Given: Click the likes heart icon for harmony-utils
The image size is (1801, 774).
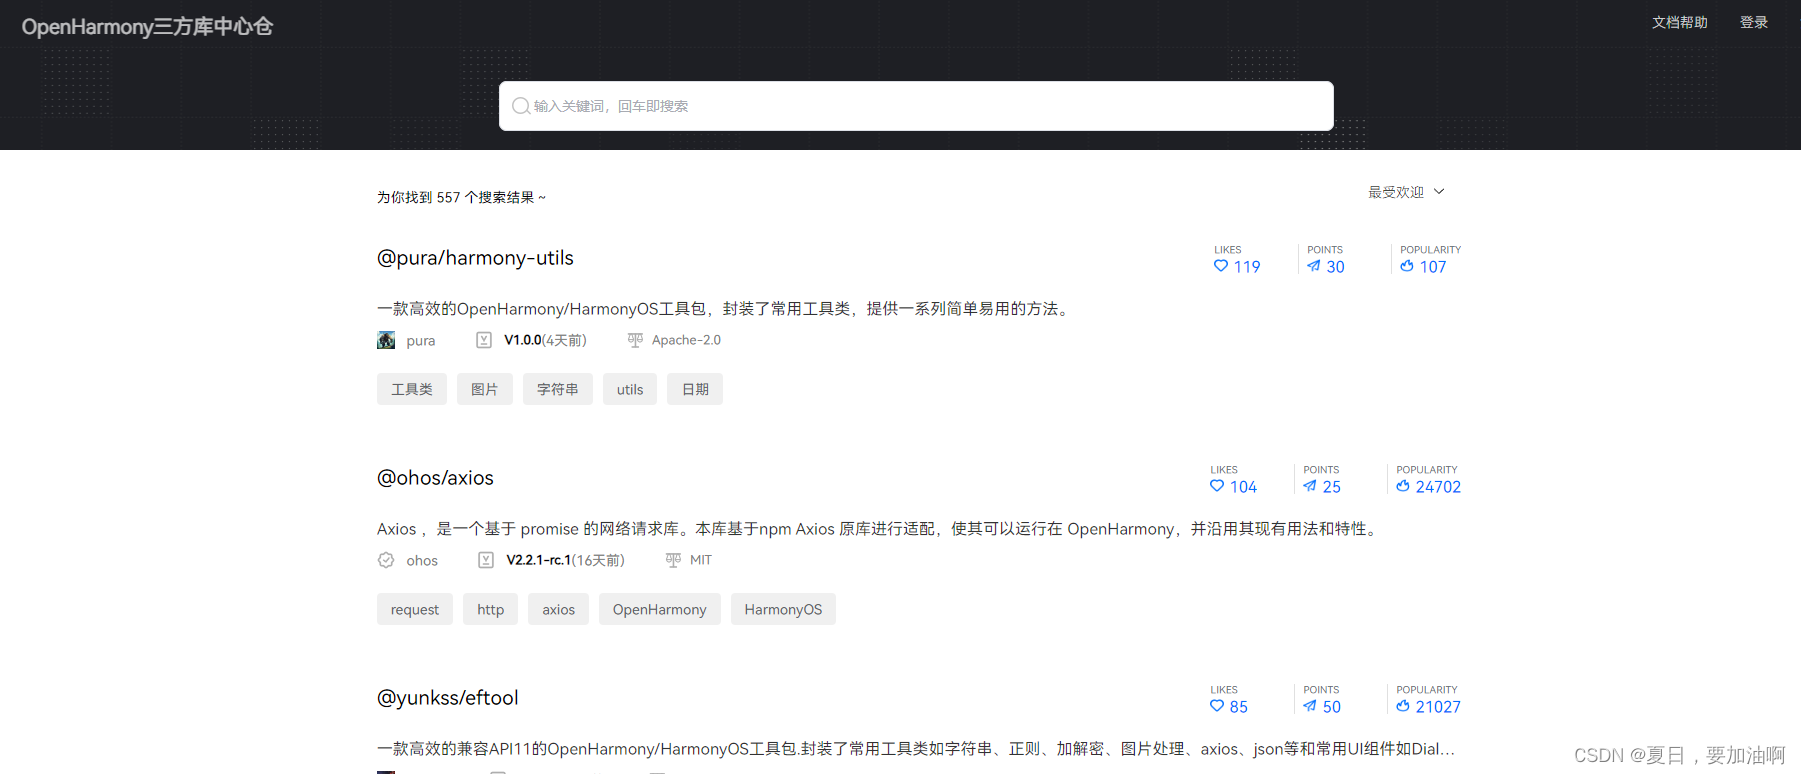Looking at the screenshot, I should click(x=1221, y=266).
